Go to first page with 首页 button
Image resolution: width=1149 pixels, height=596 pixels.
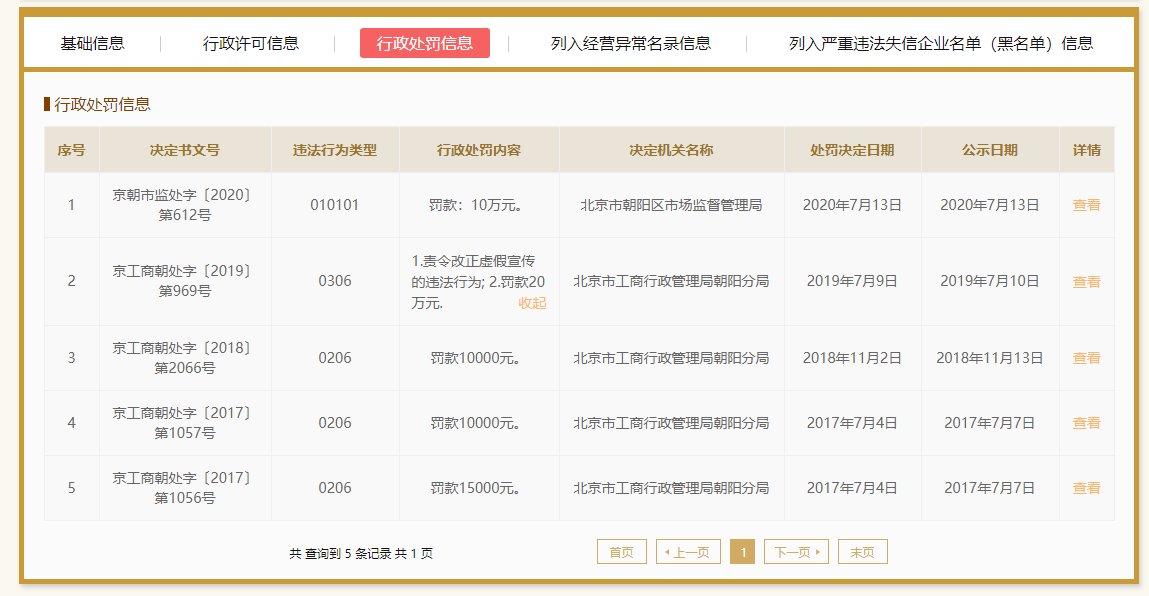tap(621, 552)
